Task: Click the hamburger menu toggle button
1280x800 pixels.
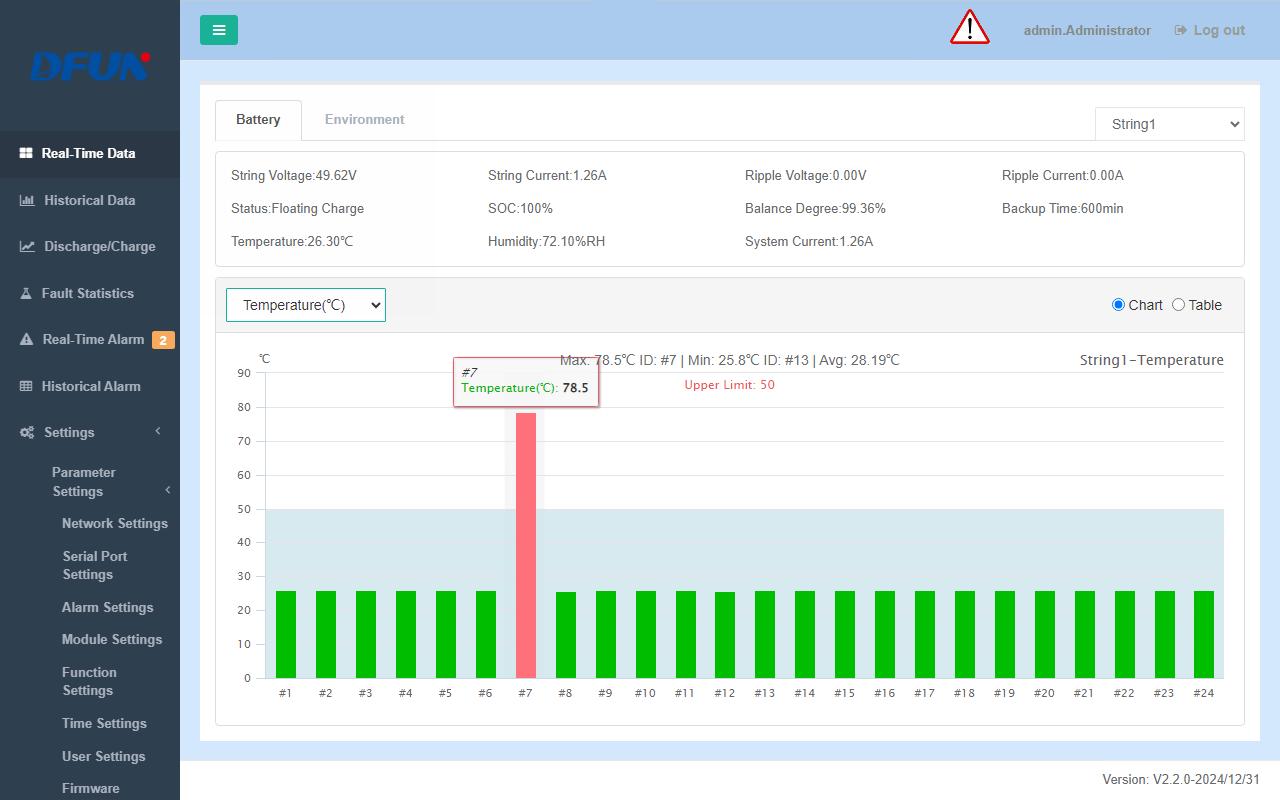Action: [219, 30]
